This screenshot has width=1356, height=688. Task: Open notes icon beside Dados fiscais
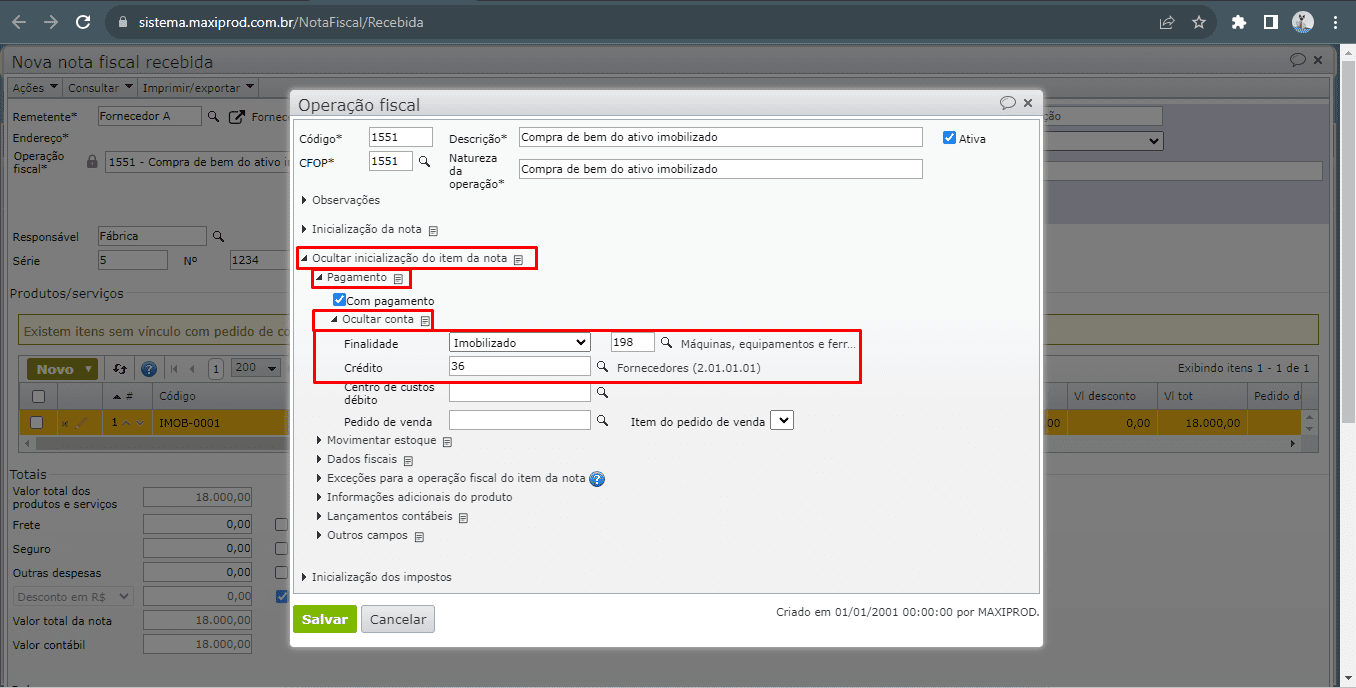408,460
